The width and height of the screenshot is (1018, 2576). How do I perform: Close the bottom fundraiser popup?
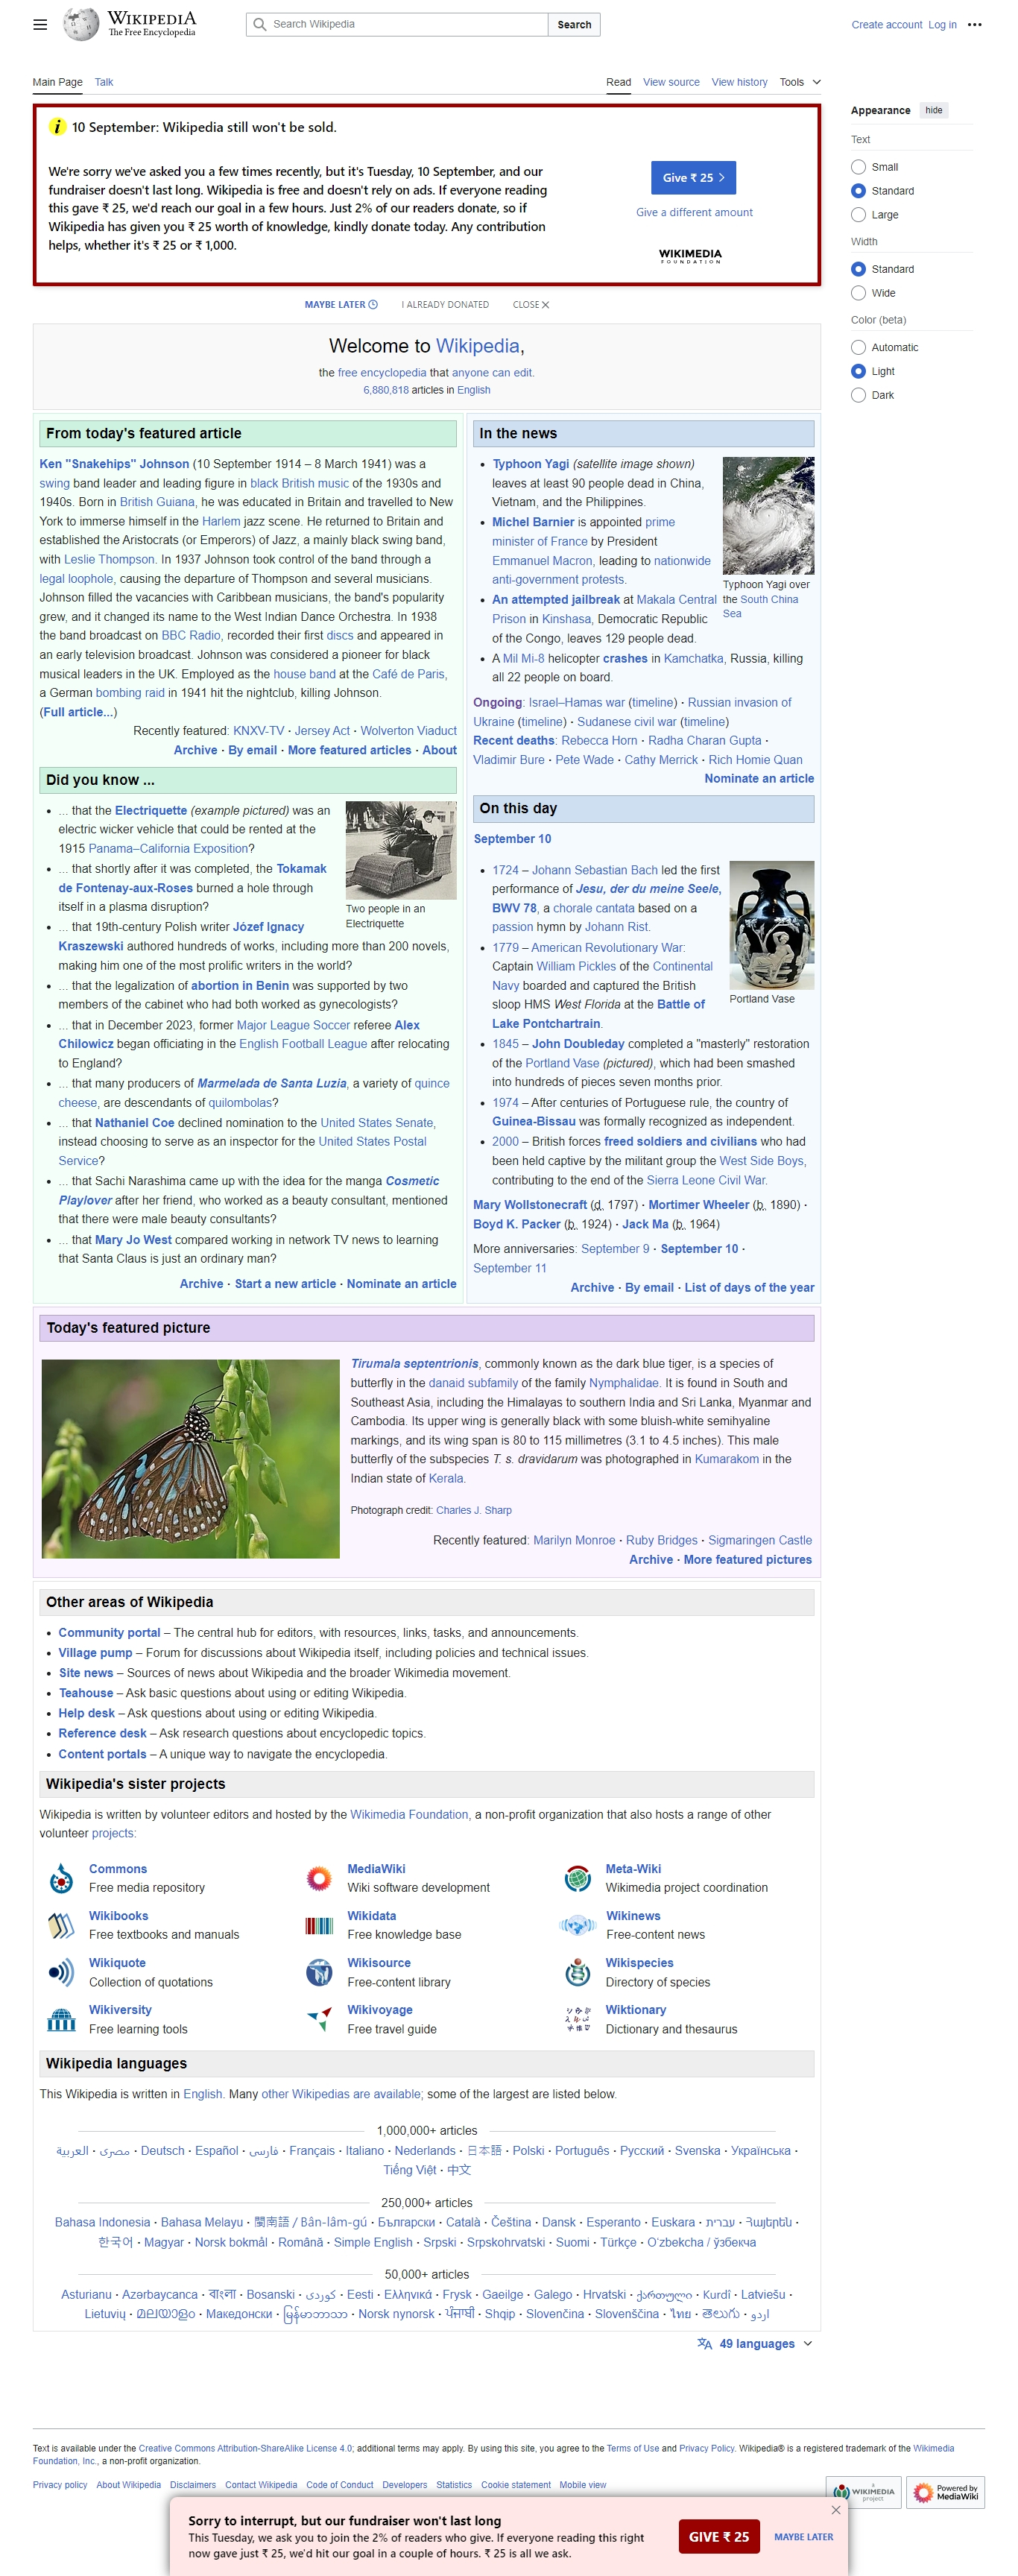(x=836, y=2510)
